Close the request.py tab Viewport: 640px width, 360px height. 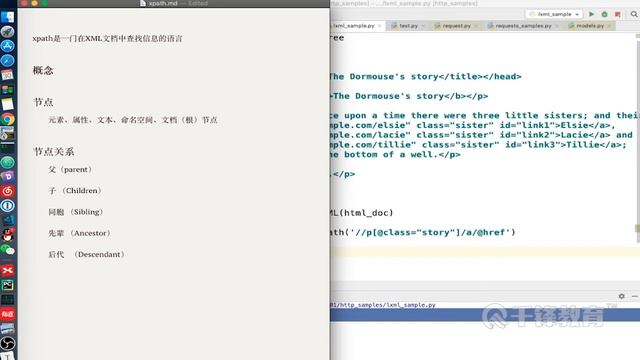[x=476, y=26]
